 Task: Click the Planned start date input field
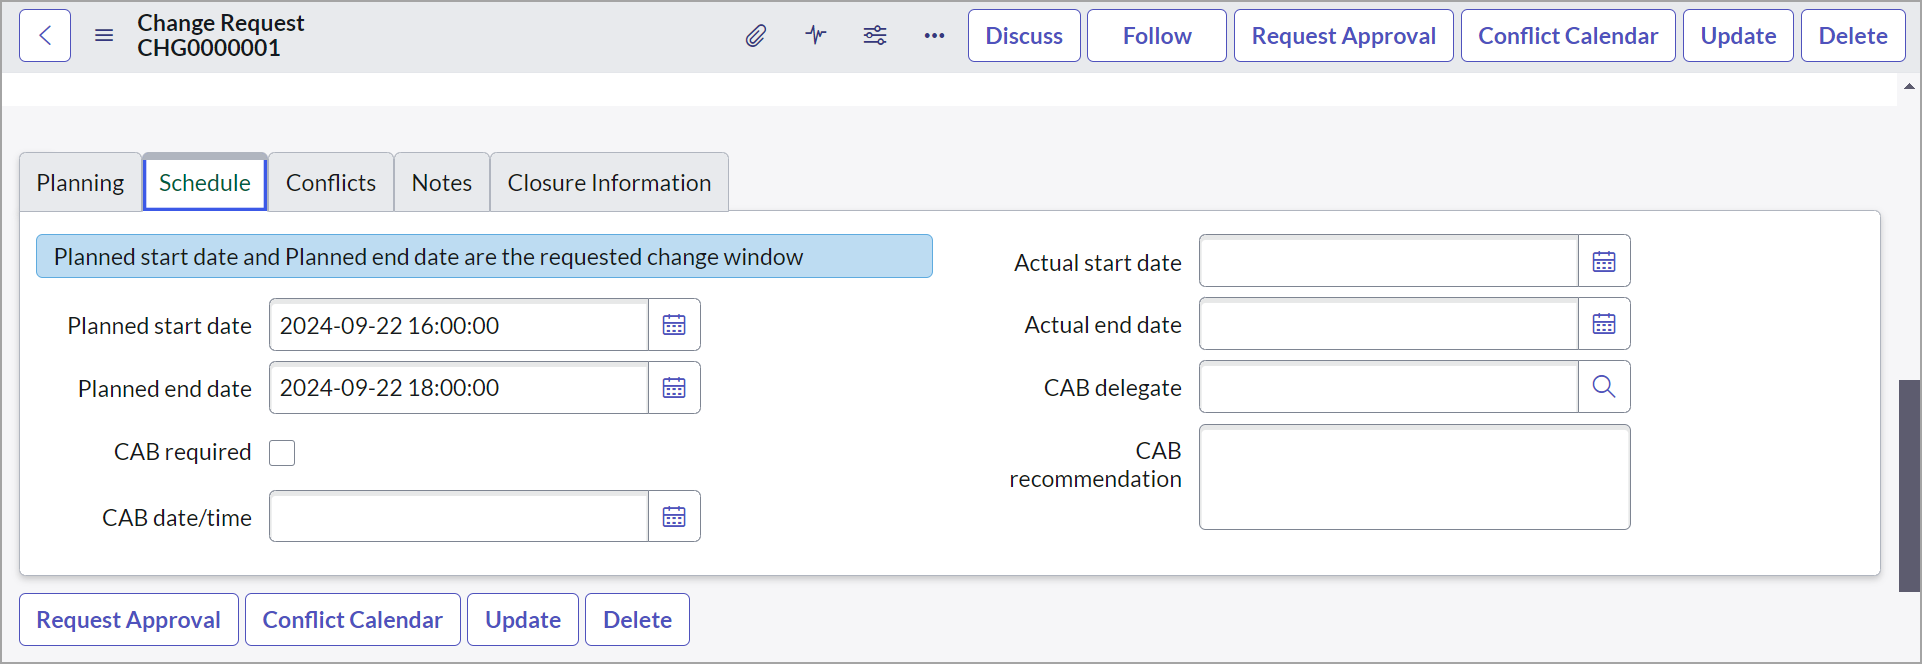tap(459, 325)
